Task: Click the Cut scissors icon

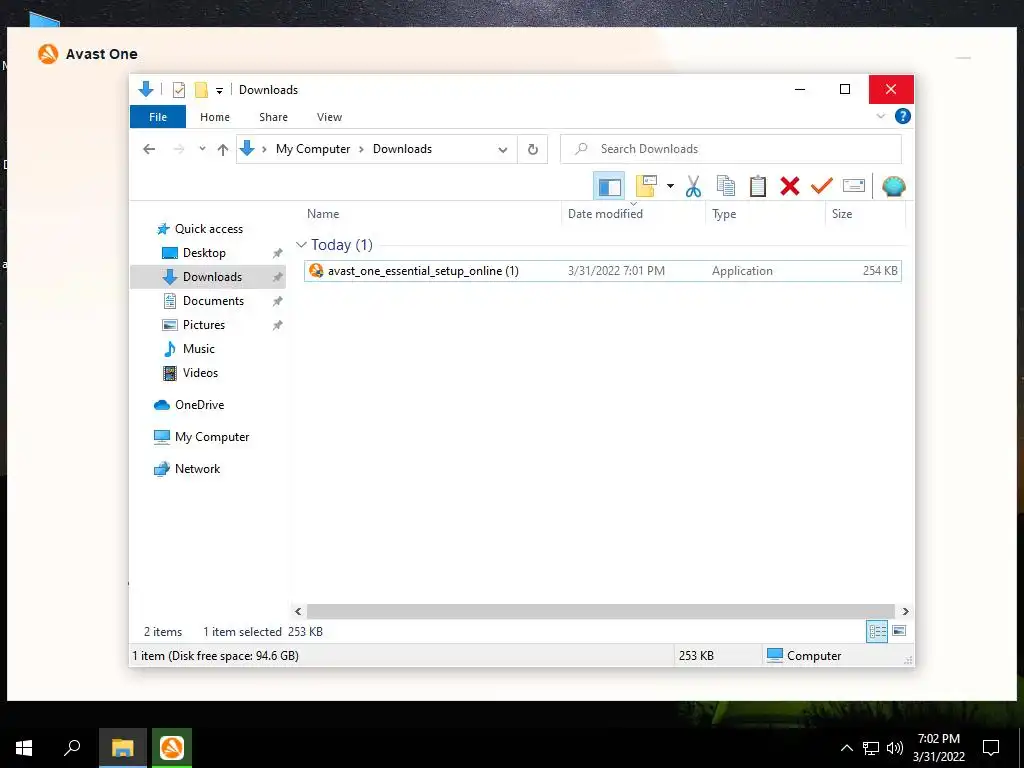Action: 693,186
